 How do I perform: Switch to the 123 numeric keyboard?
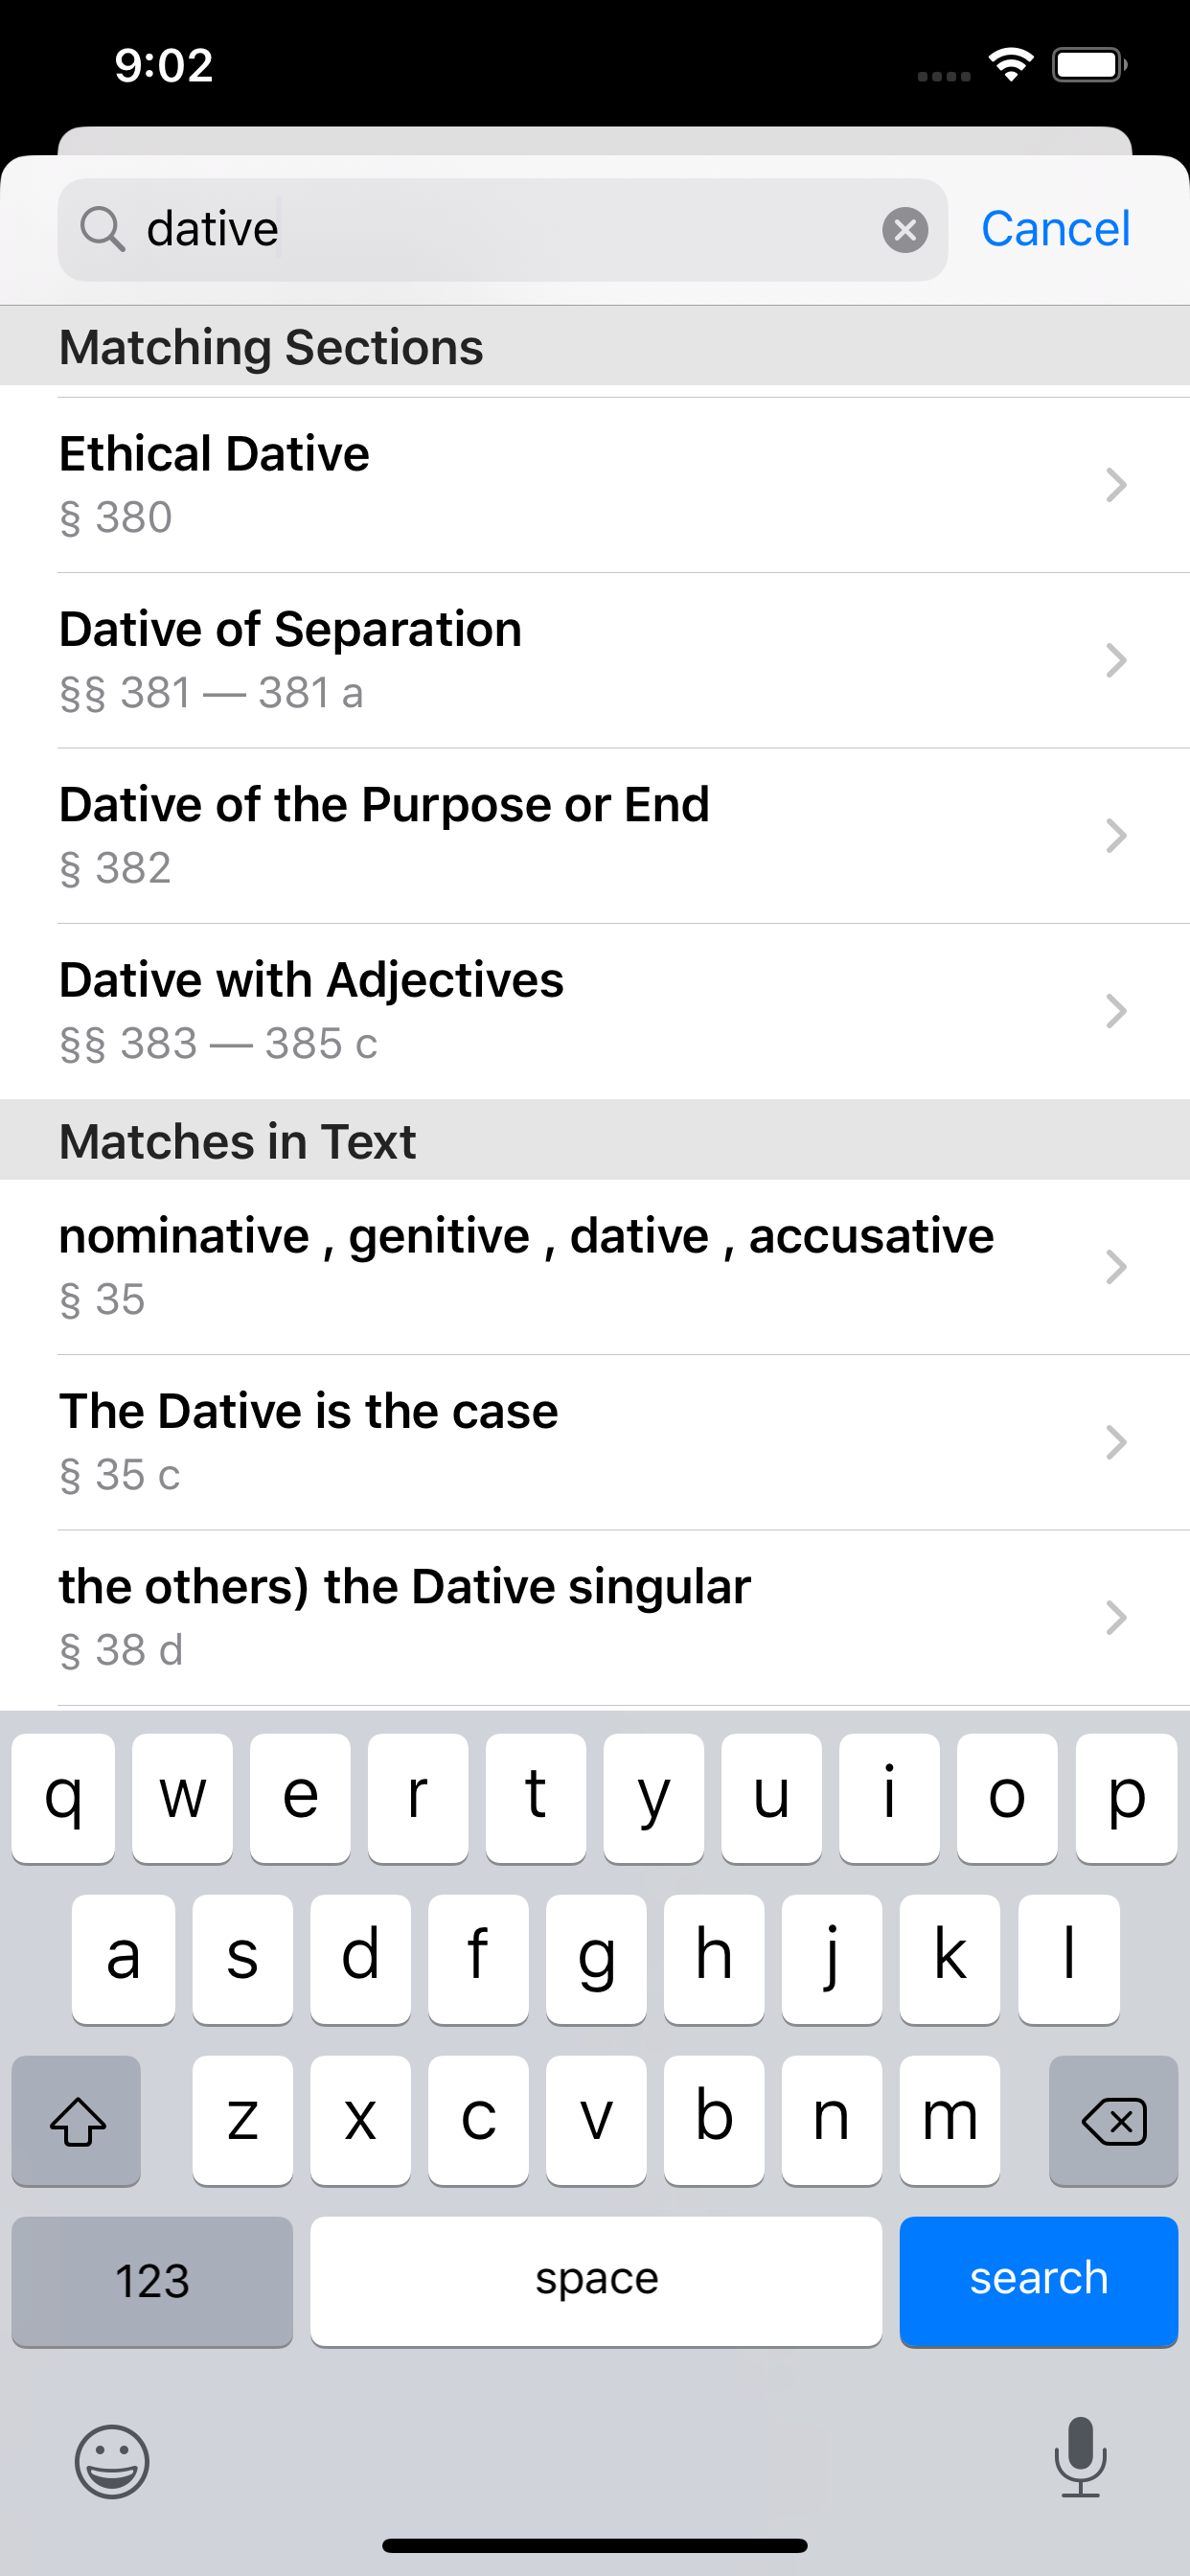[x=152, y=2281]
